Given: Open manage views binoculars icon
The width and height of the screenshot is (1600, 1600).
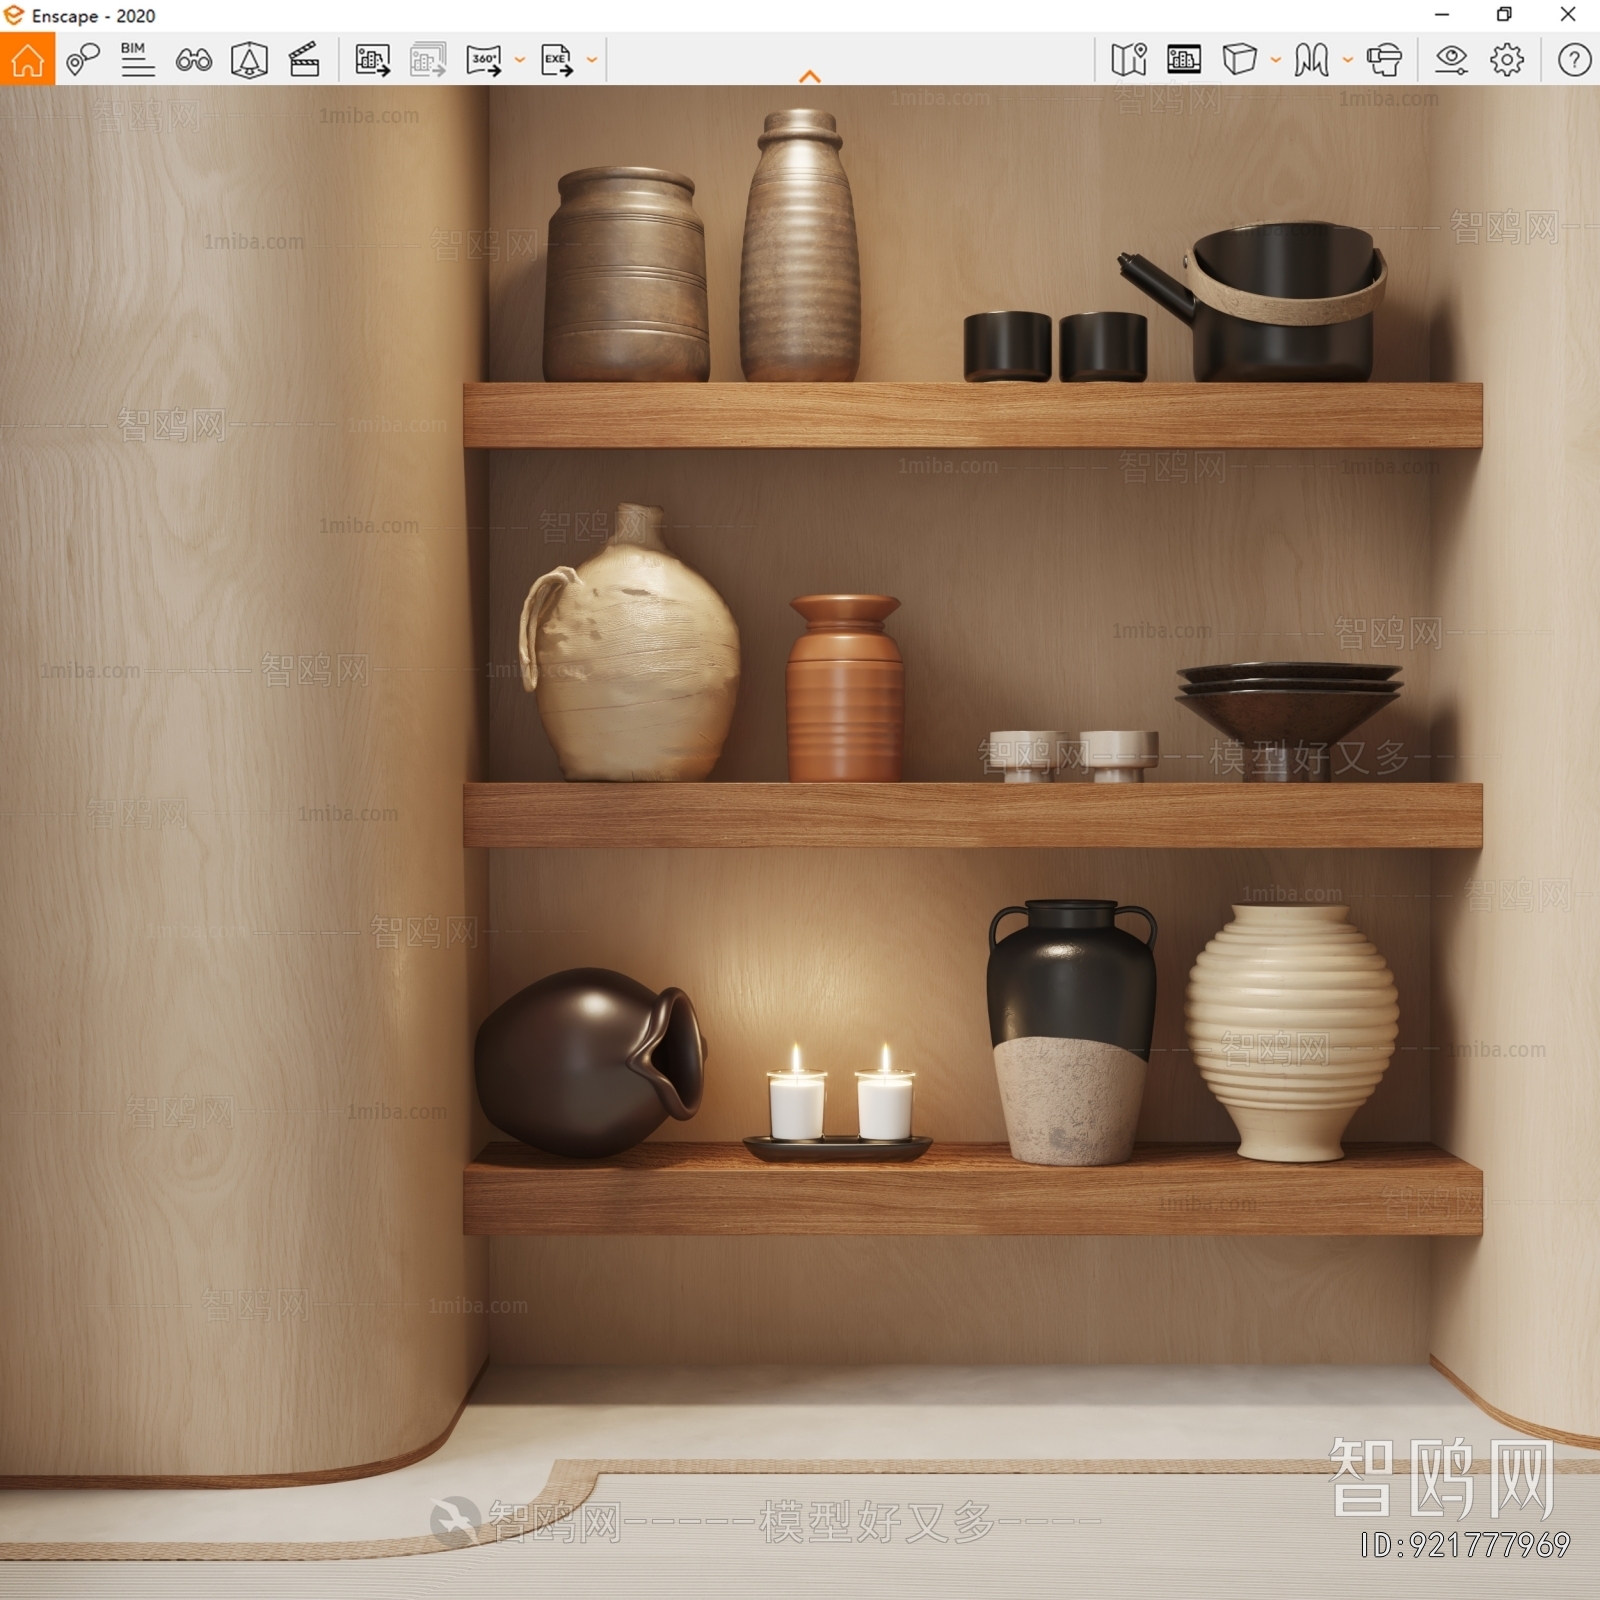Looking at the screenshot, I should [193, 60].
